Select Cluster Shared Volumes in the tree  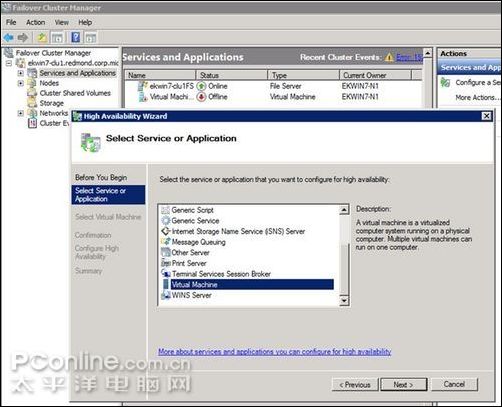click(x=75, y=93)
